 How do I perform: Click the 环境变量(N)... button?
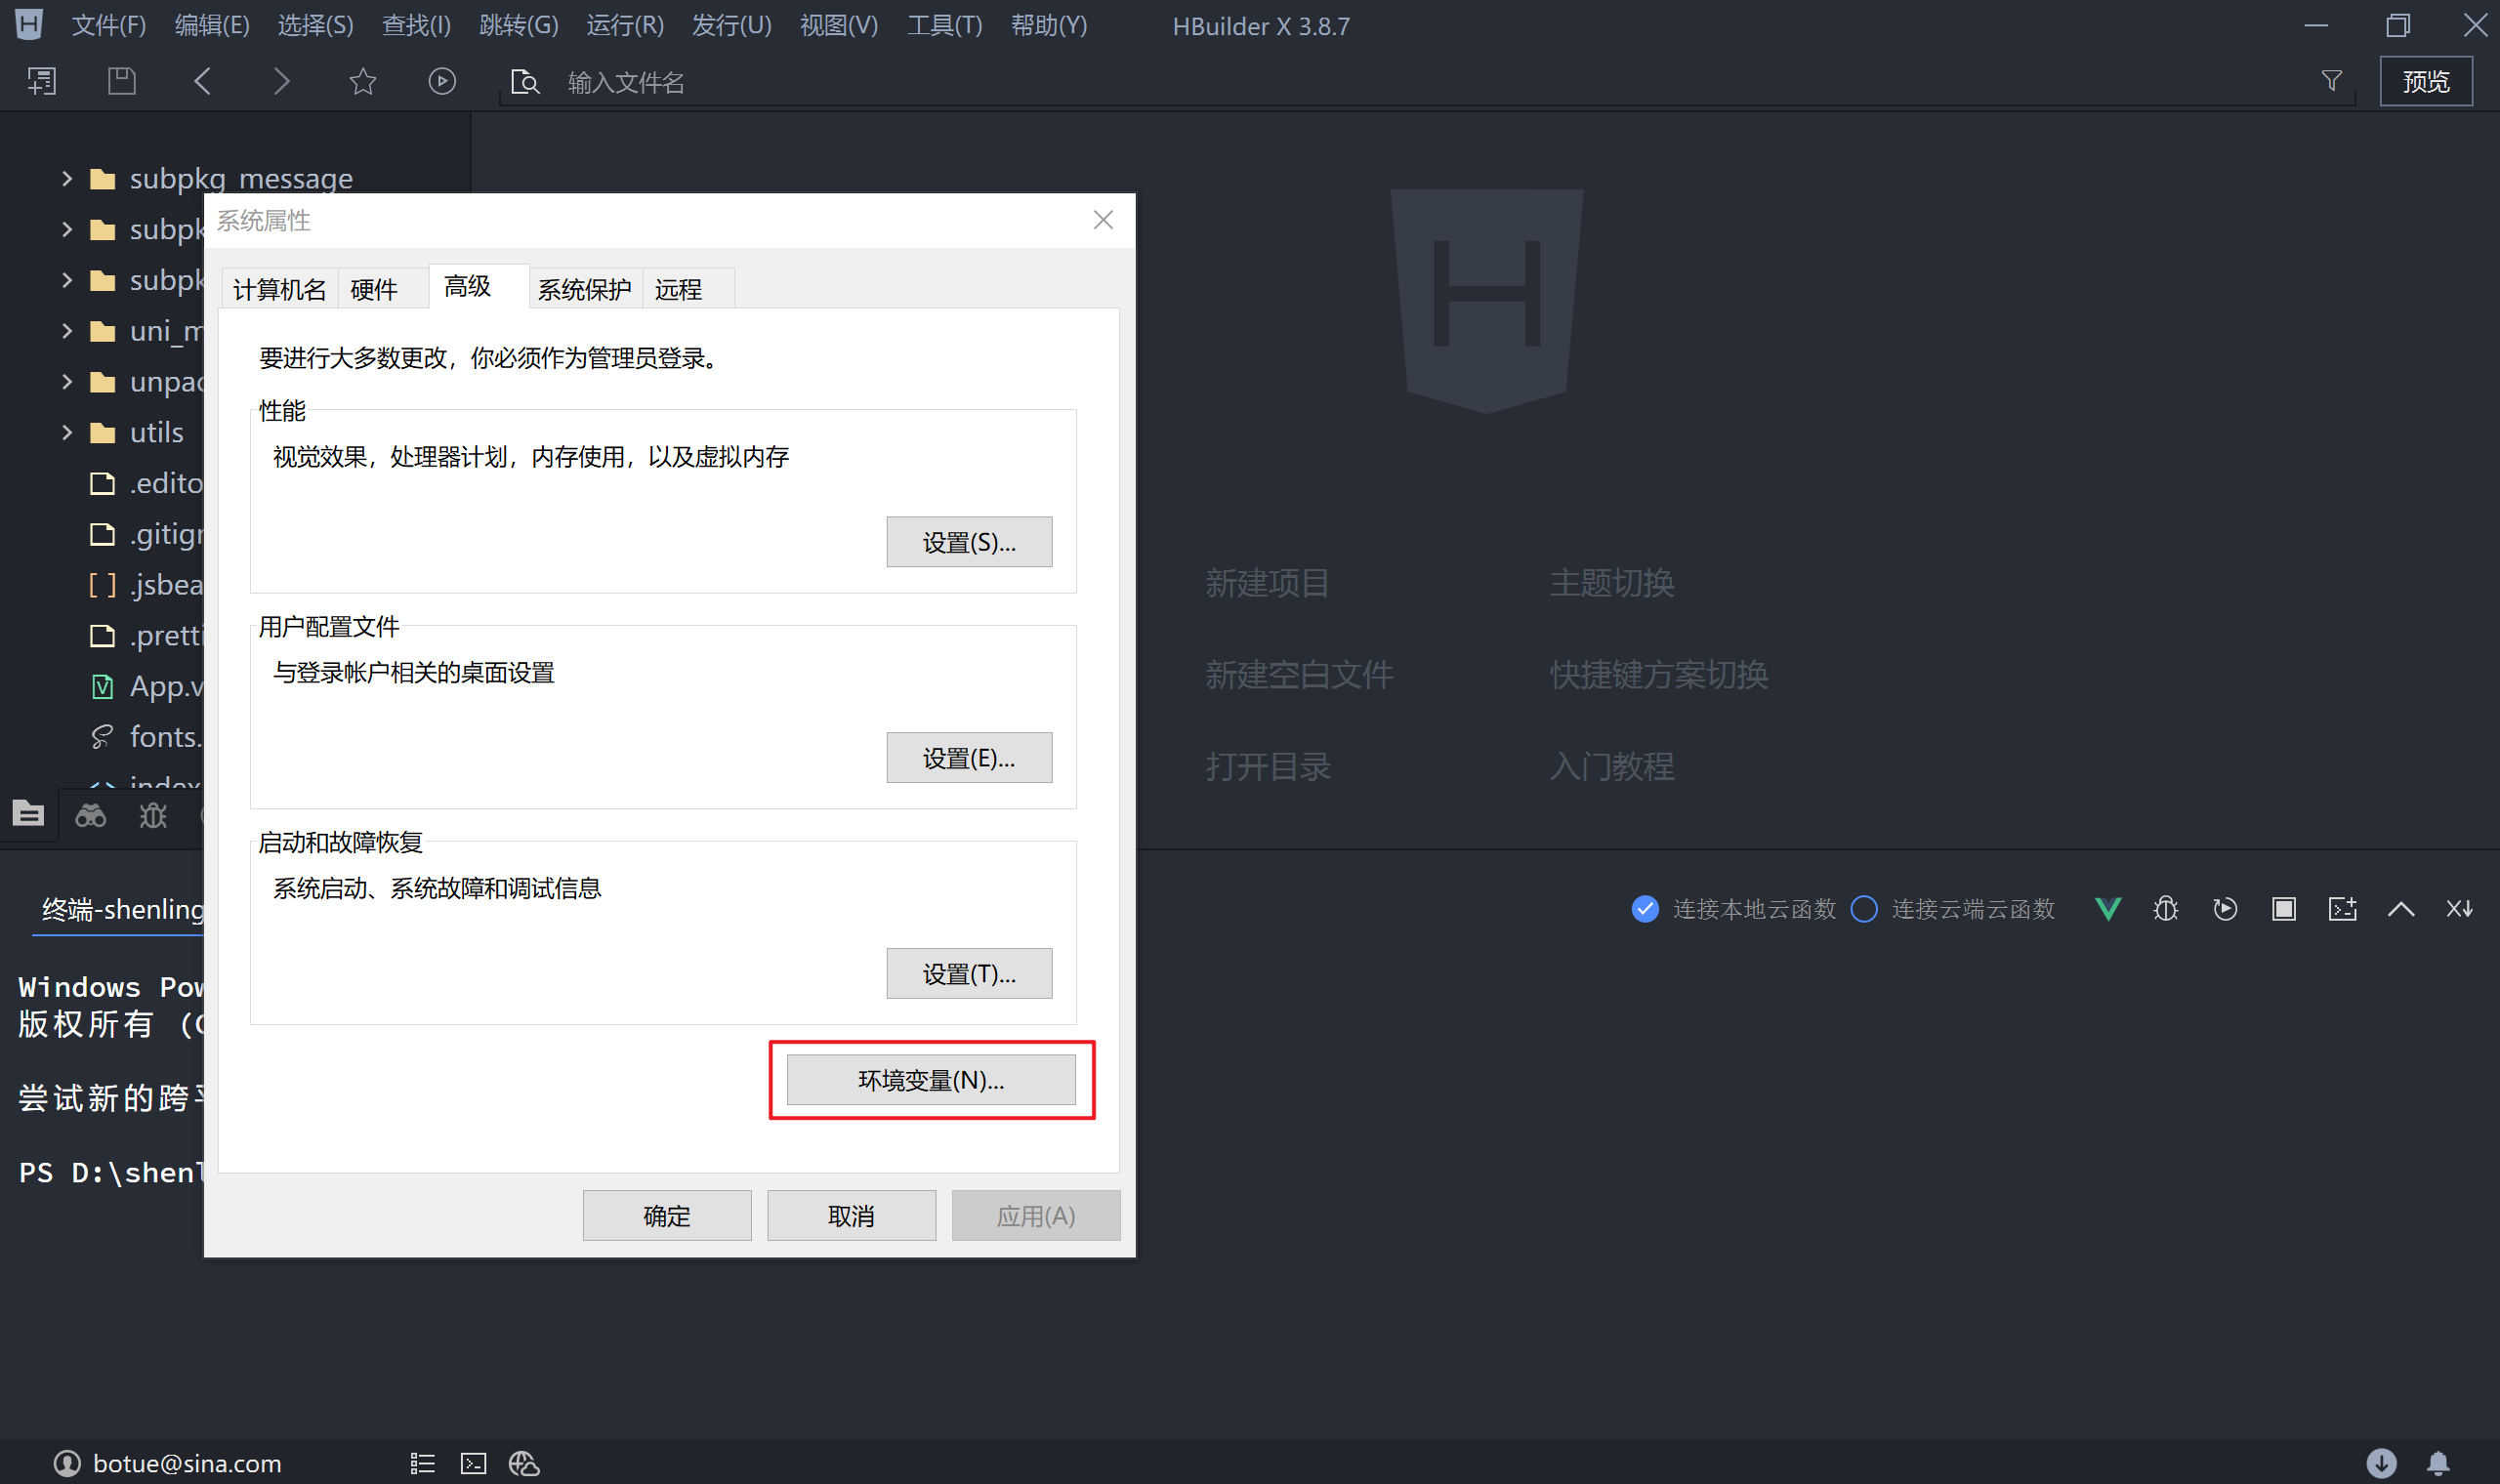click(930, 1079)
